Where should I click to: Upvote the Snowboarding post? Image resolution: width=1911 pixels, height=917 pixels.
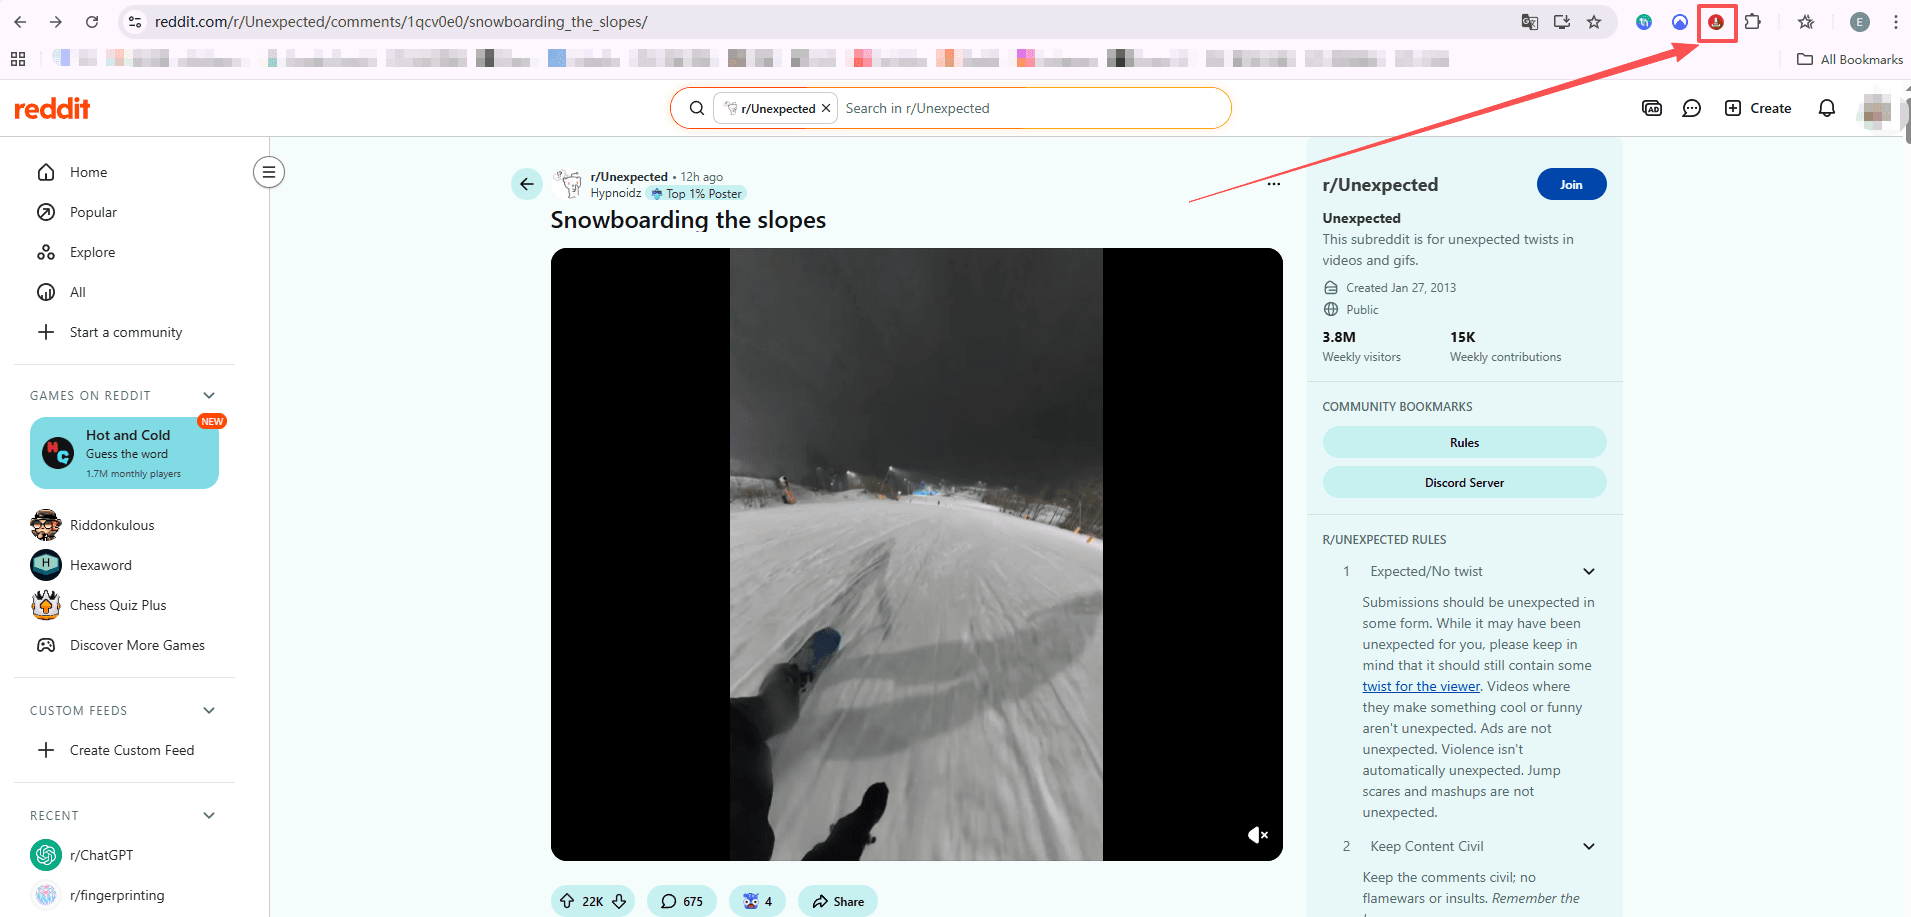(567, 901)
